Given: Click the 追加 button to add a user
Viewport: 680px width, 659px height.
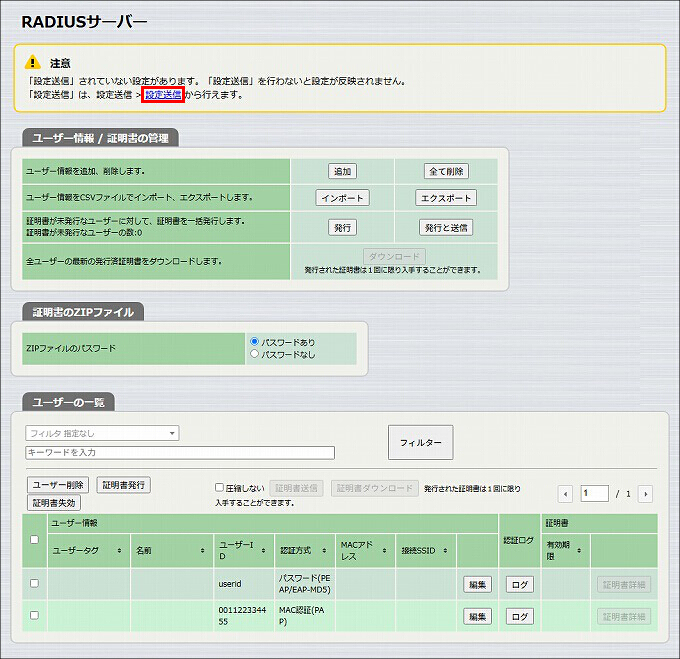Looking at the screenshot, I should (342, 171).
